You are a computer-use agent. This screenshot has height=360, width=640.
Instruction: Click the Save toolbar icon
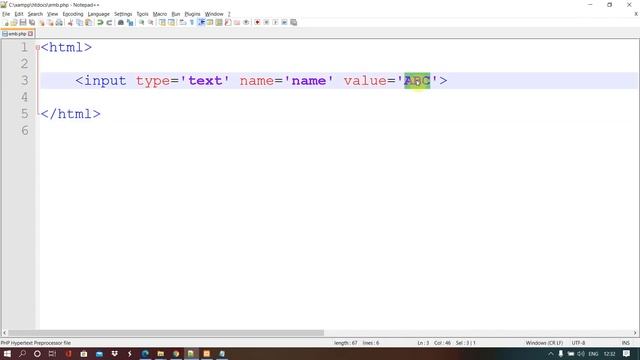[x=23, y=22]
